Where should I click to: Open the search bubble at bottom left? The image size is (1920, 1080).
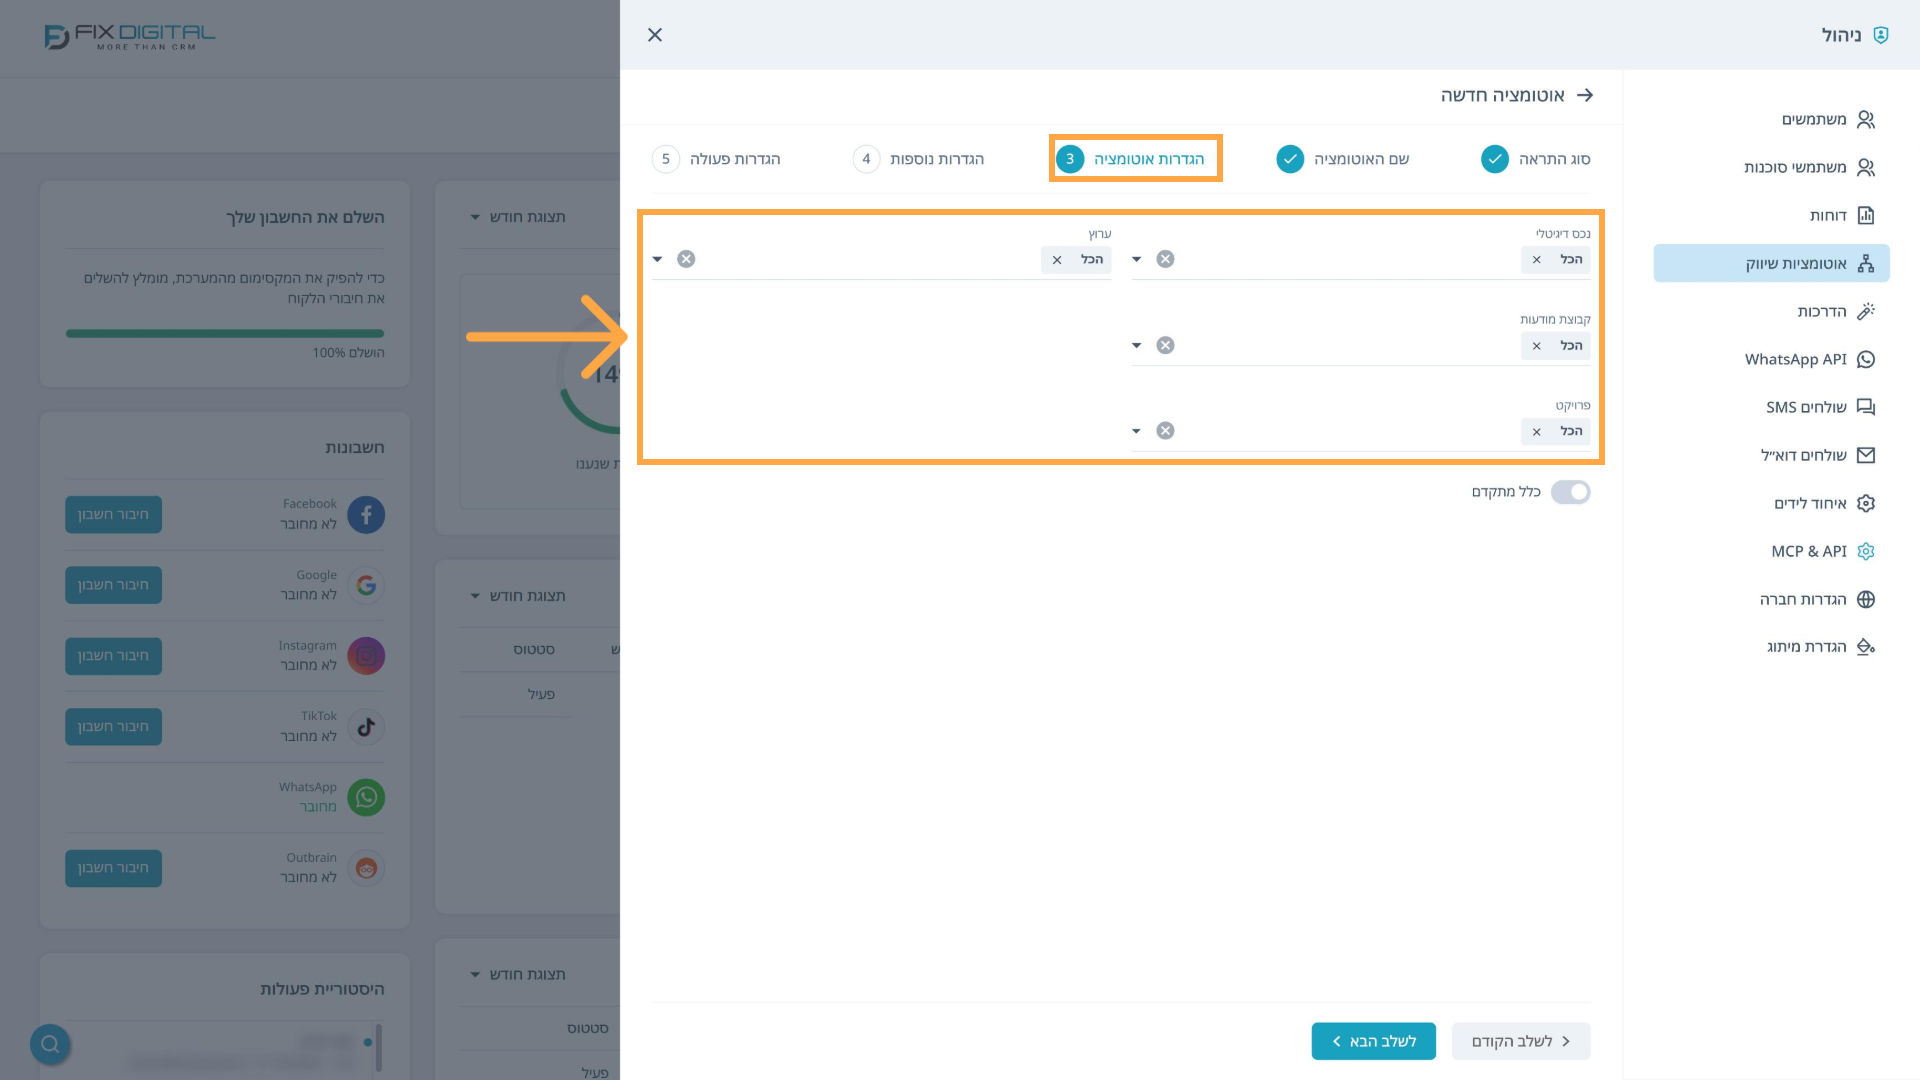click(50, 1044)
